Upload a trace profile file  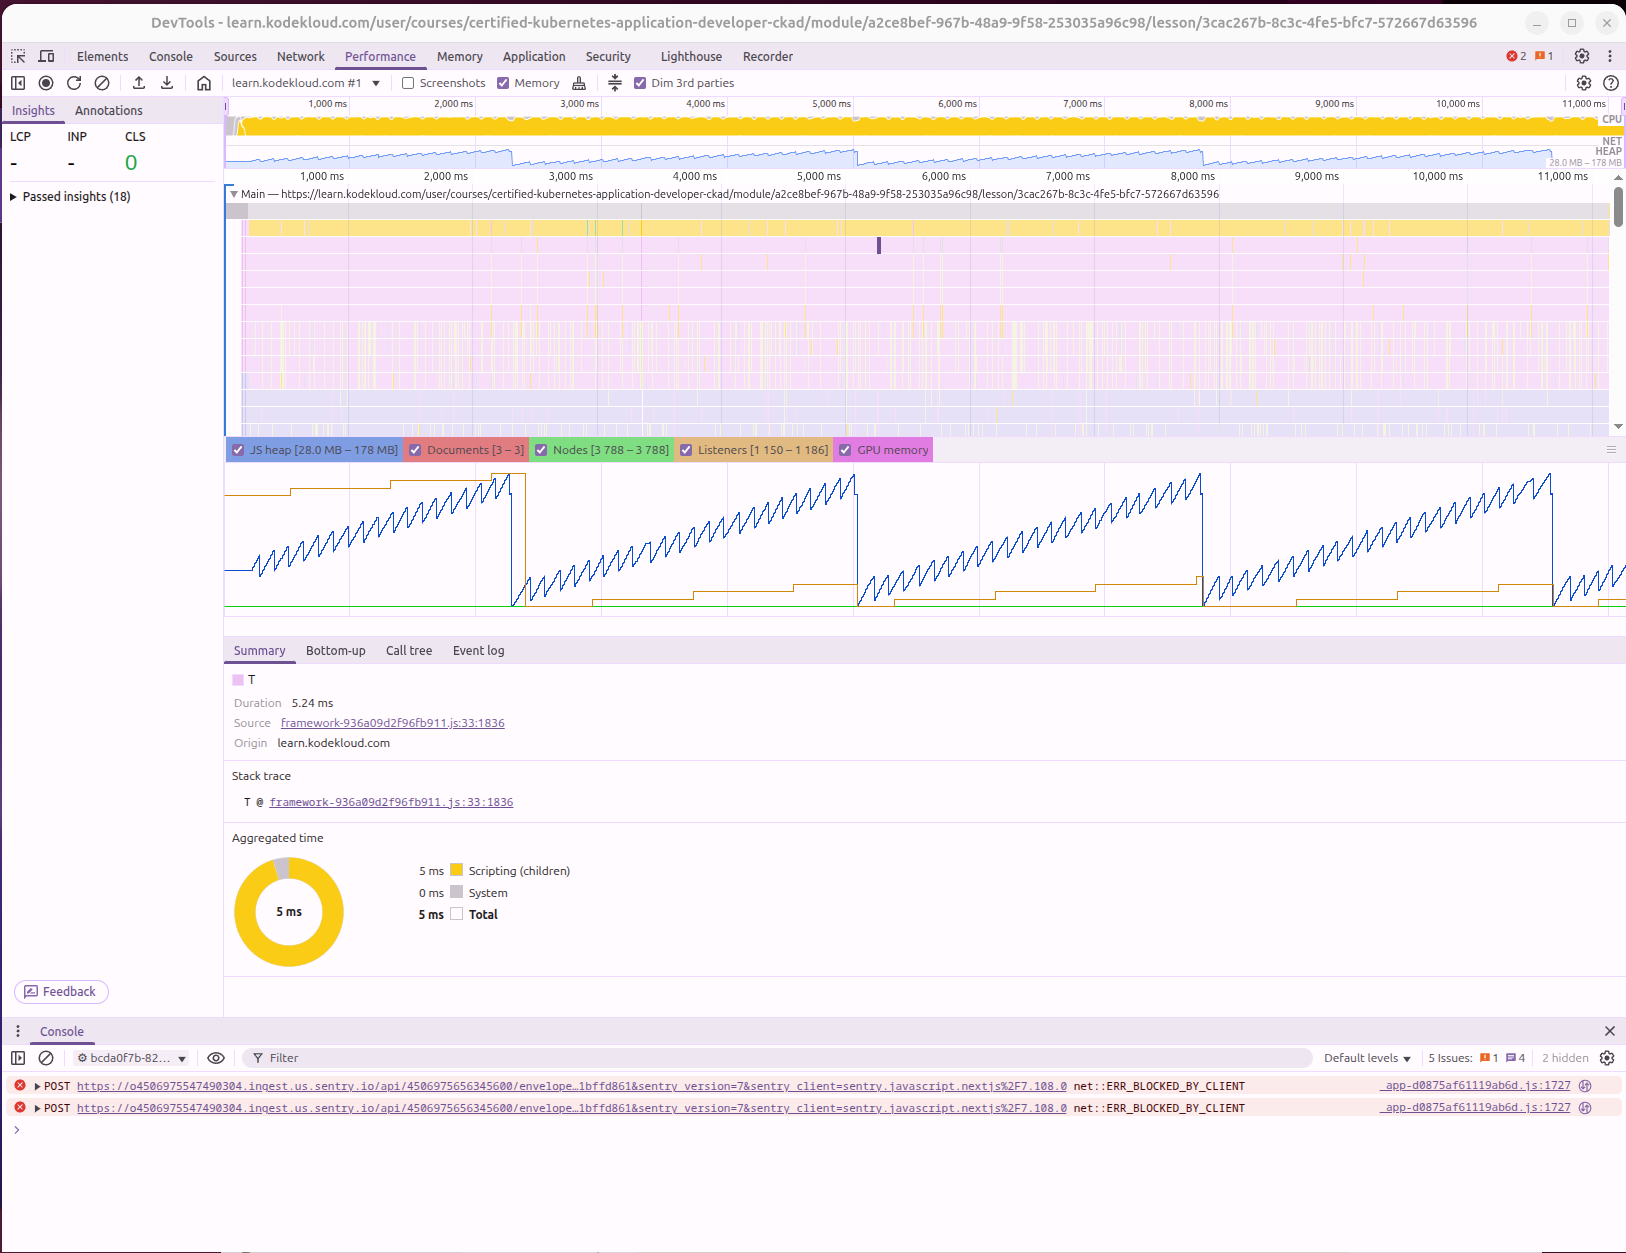139,83
